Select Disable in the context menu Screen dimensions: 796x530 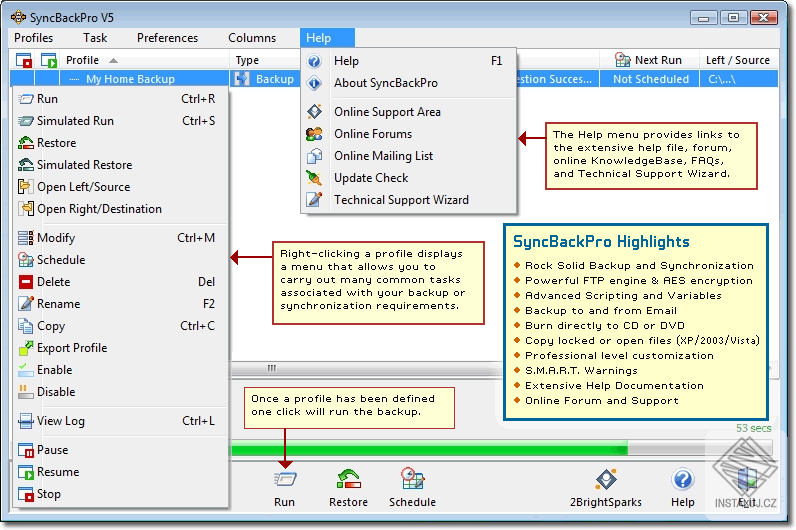point(120,392)
